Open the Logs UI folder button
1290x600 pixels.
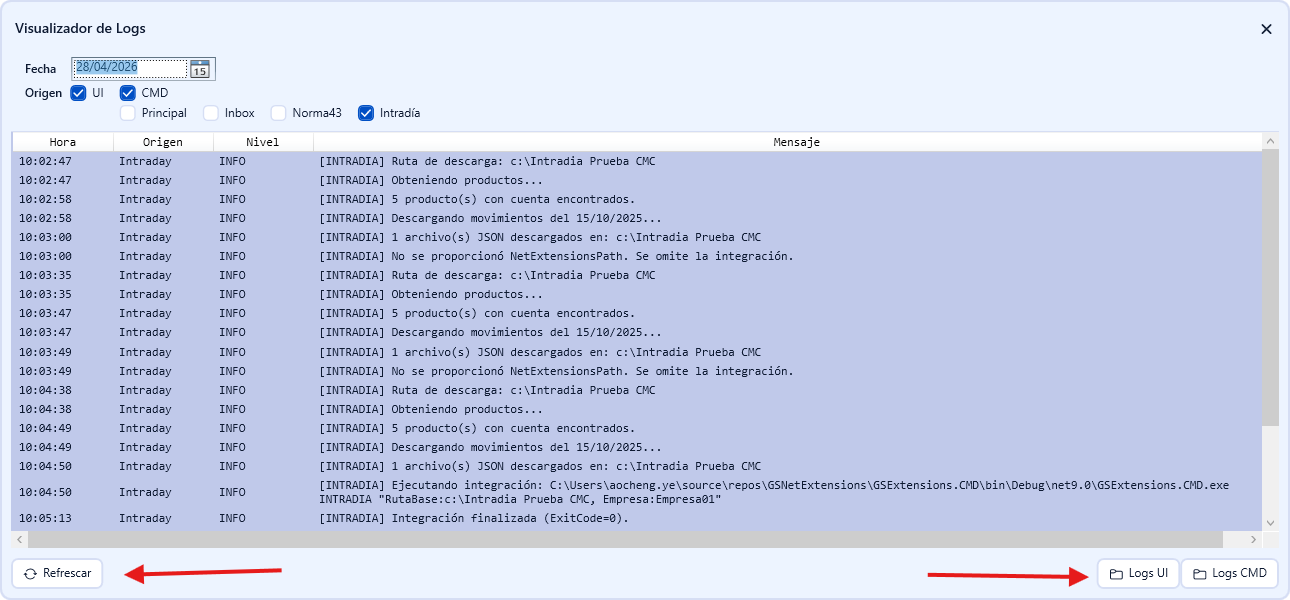coord(1138,573)
